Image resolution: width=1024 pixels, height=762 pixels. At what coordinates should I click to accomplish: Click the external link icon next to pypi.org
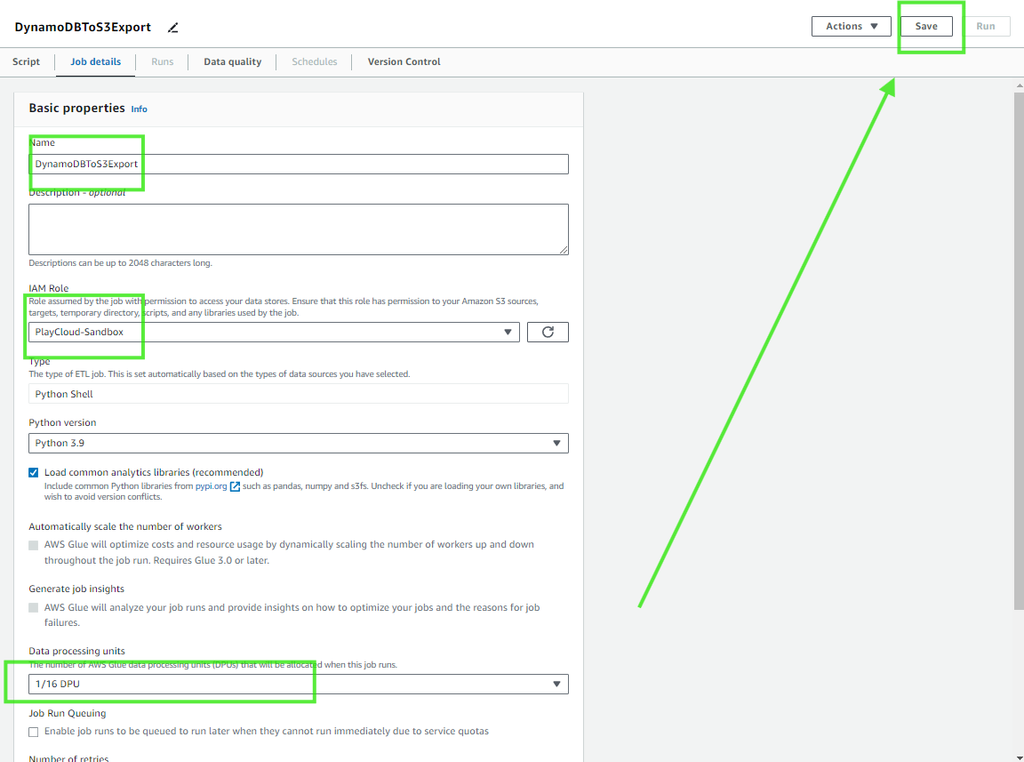pyautogui.click(x=235, y=487)
